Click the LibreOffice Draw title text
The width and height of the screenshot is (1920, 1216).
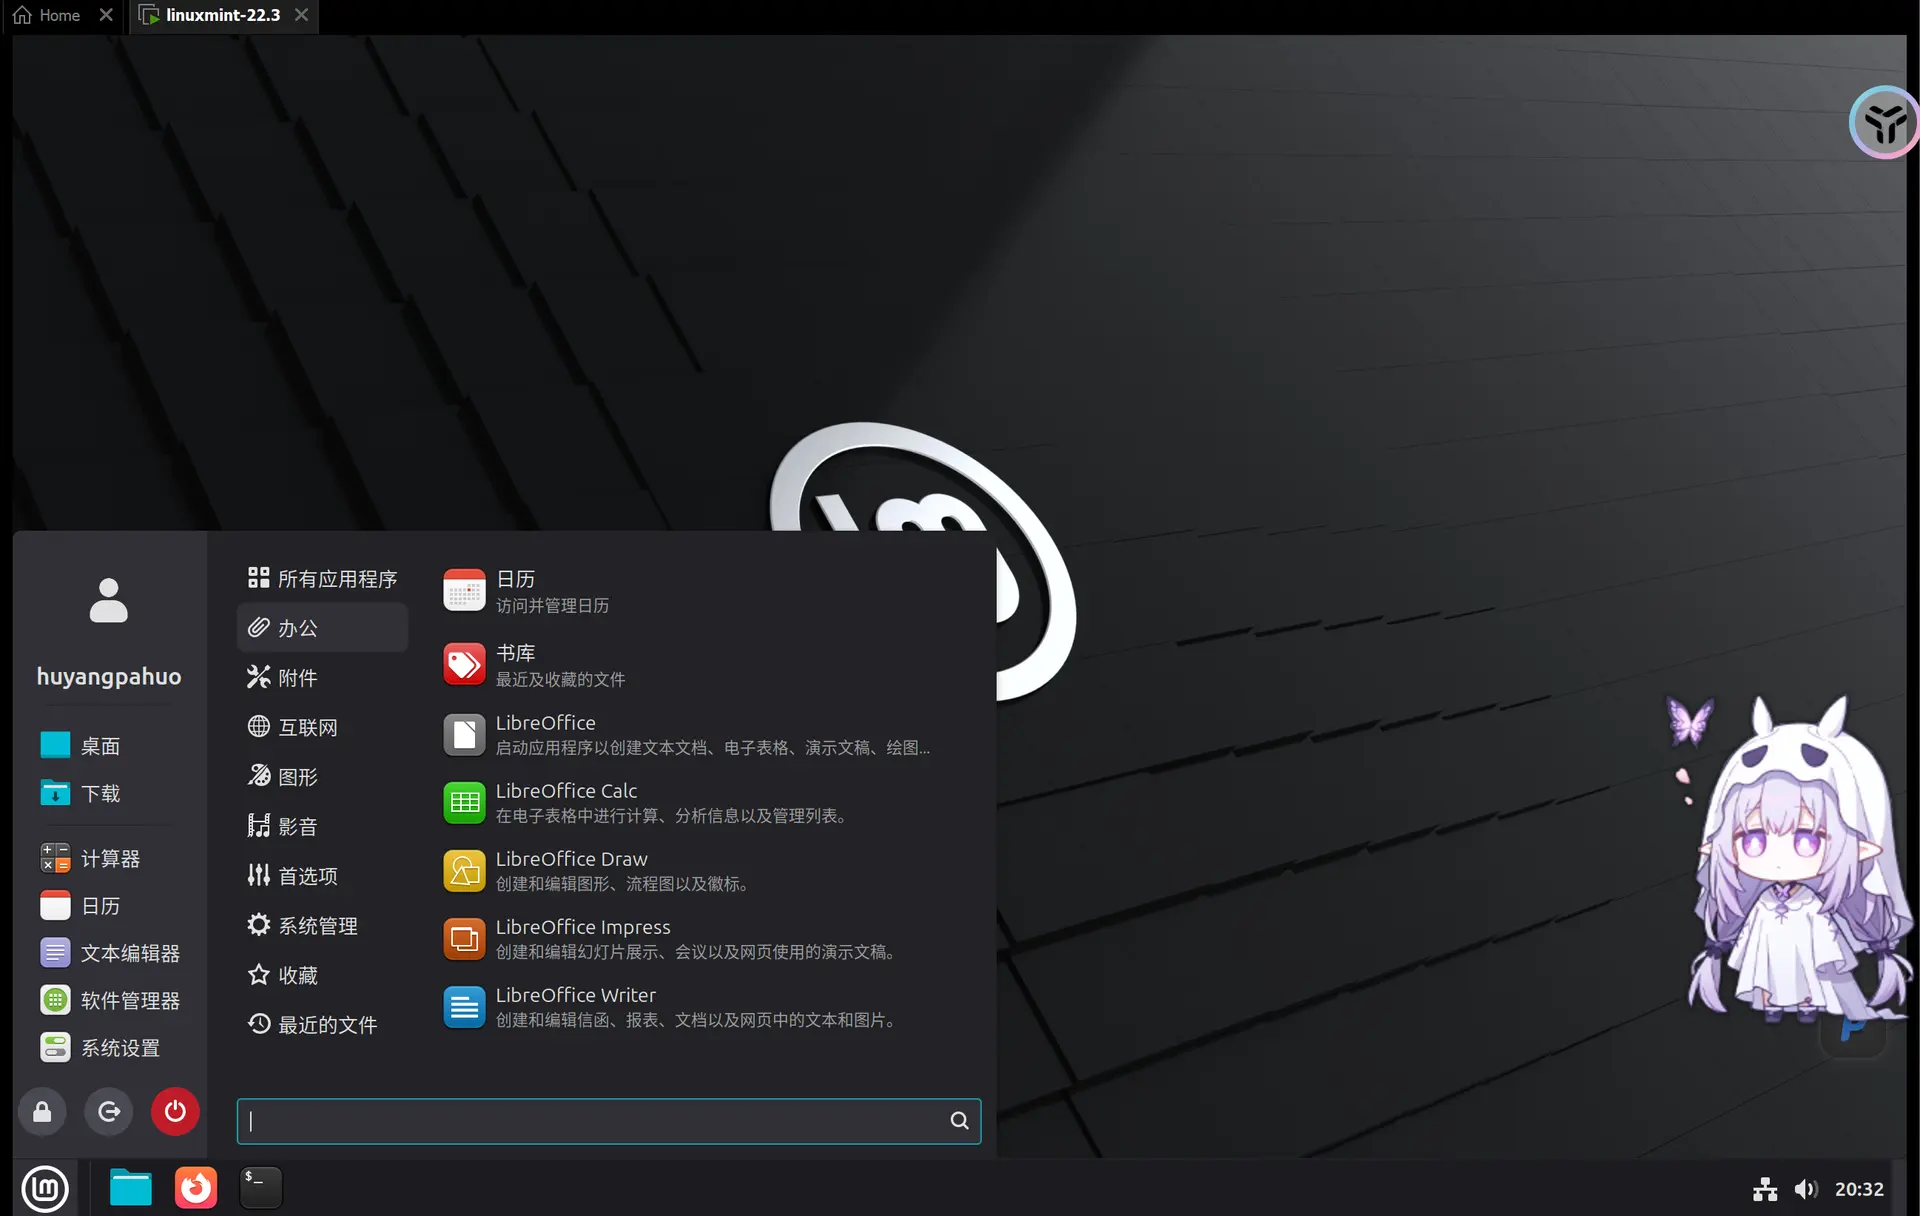[x=572, y=859]
